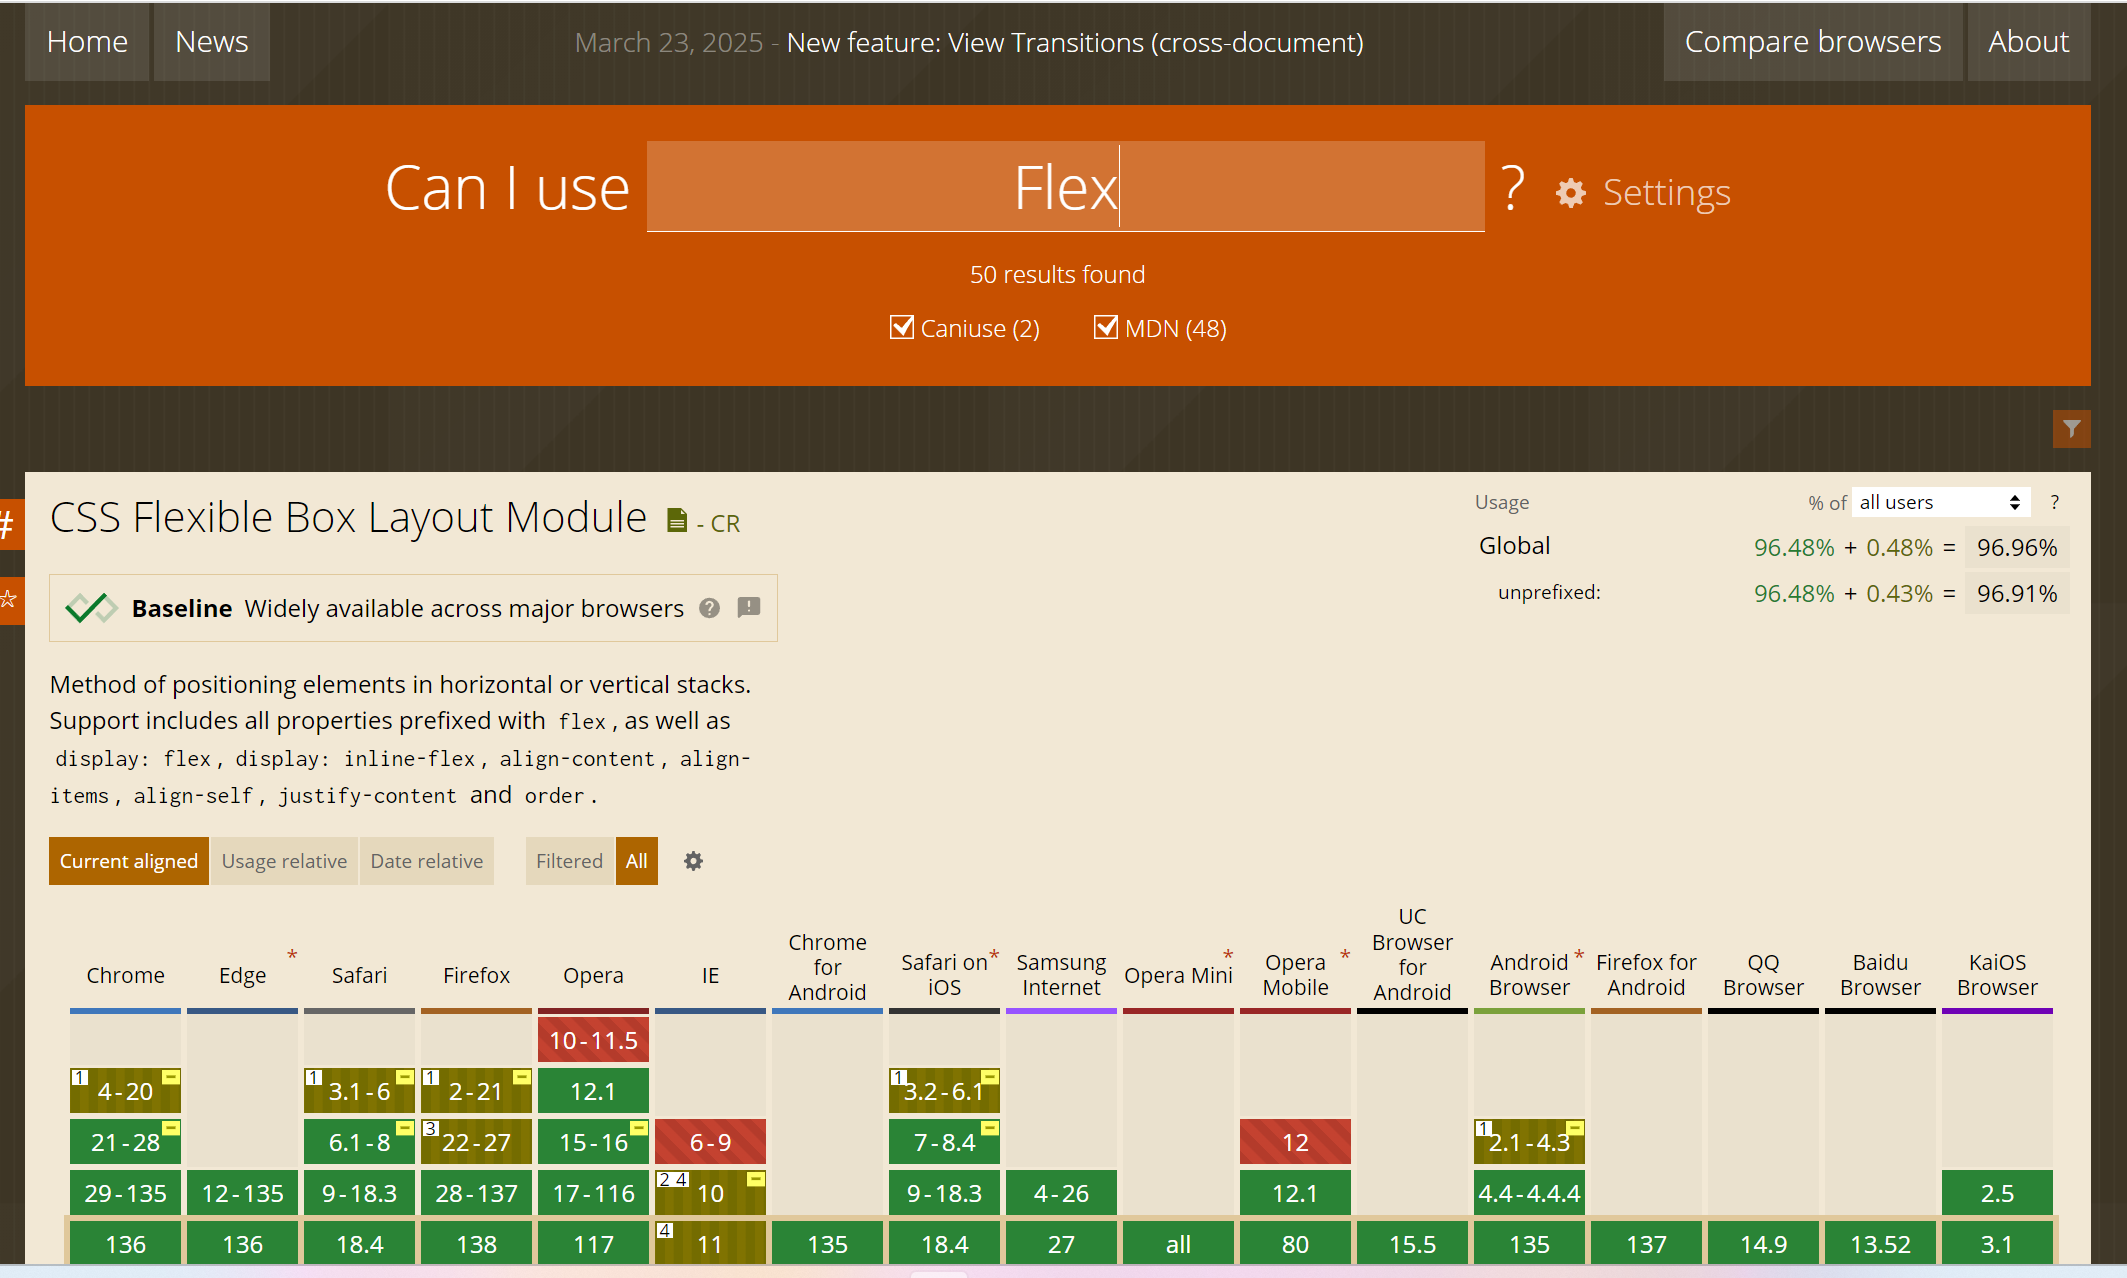Click the CR spec status link

(725, 523)
